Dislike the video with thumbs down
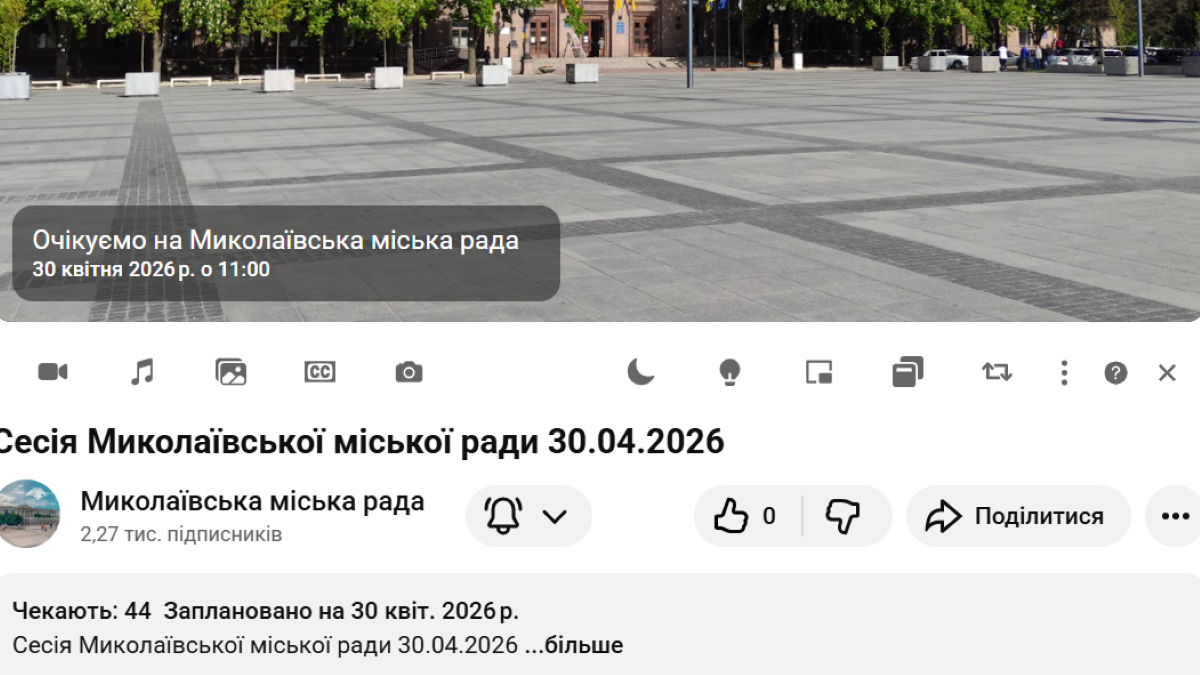Viewport: 1200px width, 675px height. pos(843,516)
